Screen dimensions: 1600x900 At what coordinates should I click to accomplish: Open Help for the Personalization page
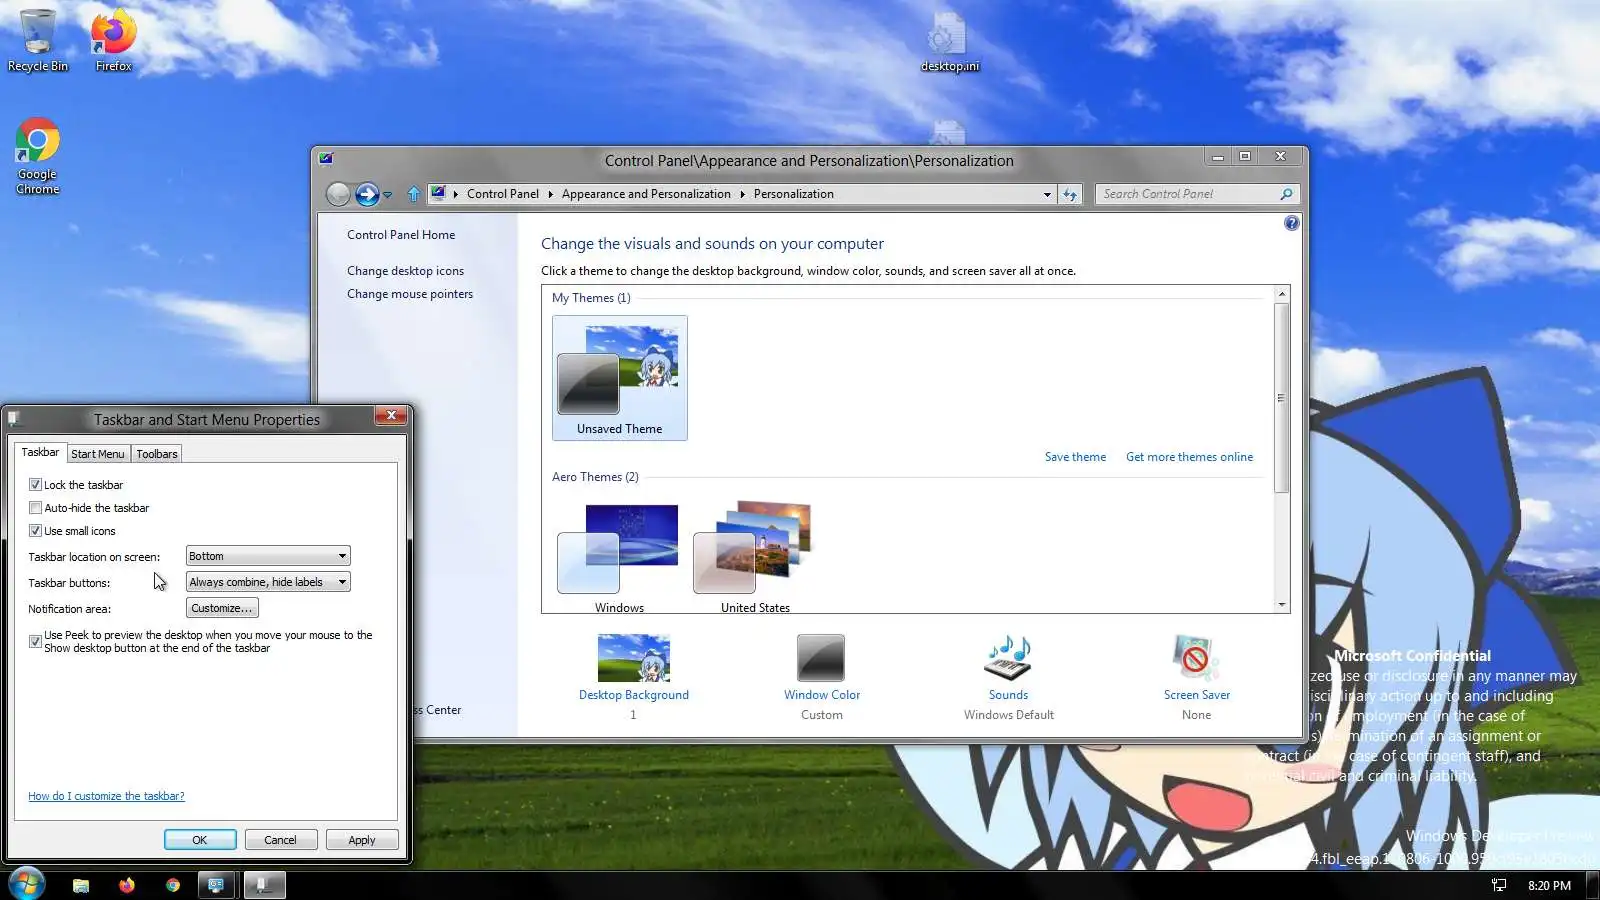[x=1291, y=223]
